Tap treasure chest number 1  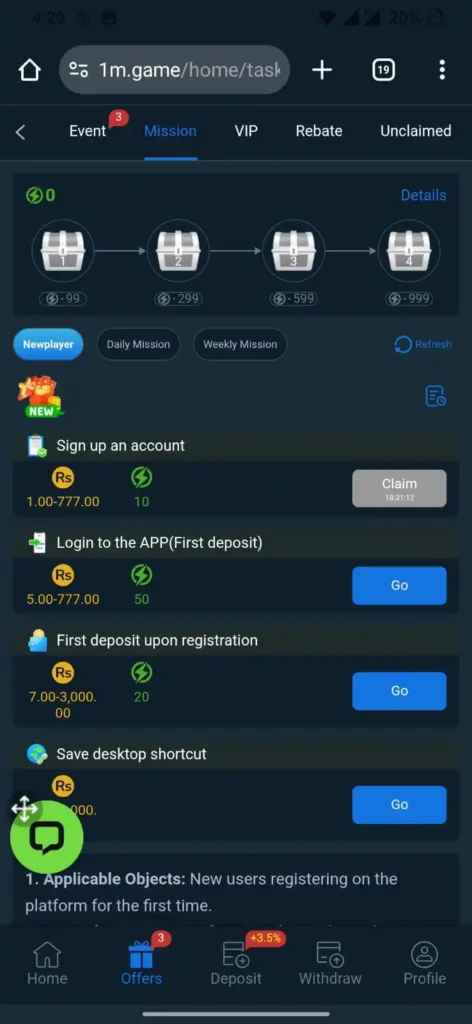pyautogui.click(x=63, y=250)
